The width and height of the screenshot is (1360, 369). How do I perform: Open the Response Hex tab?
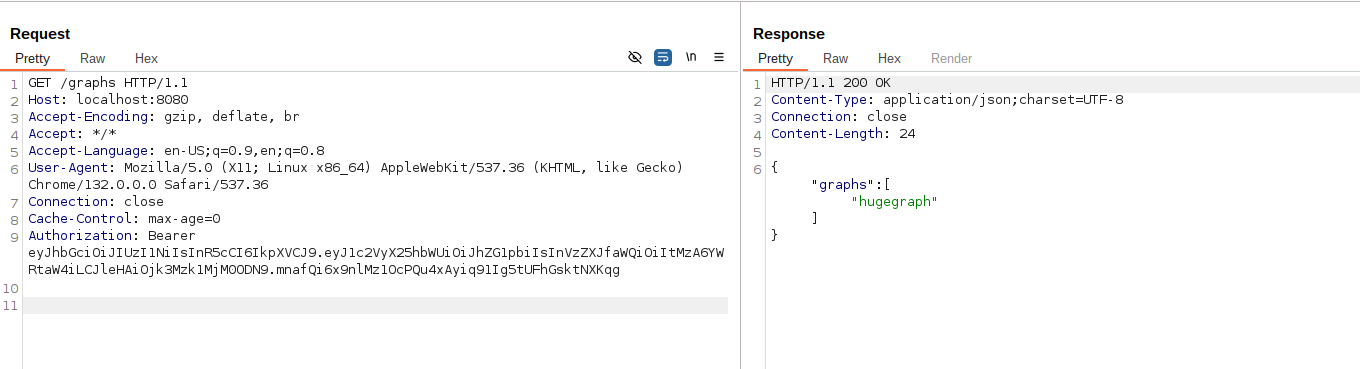(x=889, y=58)
